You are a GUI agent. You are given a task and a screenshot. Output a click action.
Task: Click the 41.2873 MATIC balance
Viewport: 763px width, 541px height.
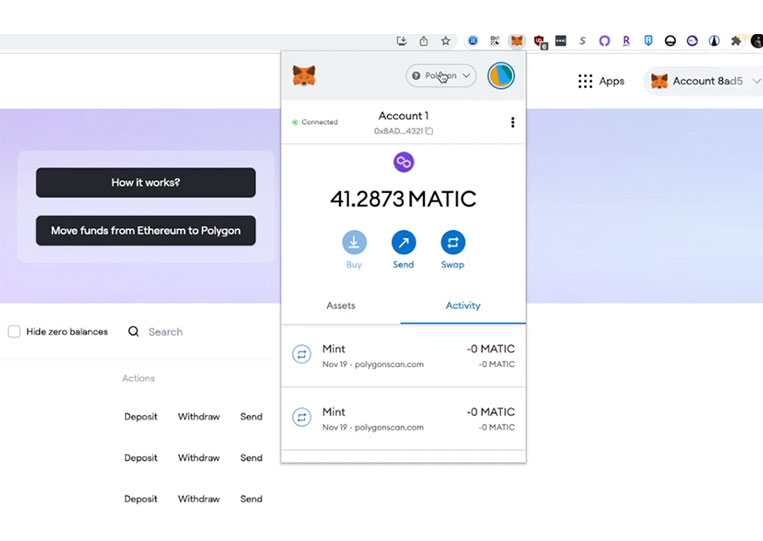403,198
